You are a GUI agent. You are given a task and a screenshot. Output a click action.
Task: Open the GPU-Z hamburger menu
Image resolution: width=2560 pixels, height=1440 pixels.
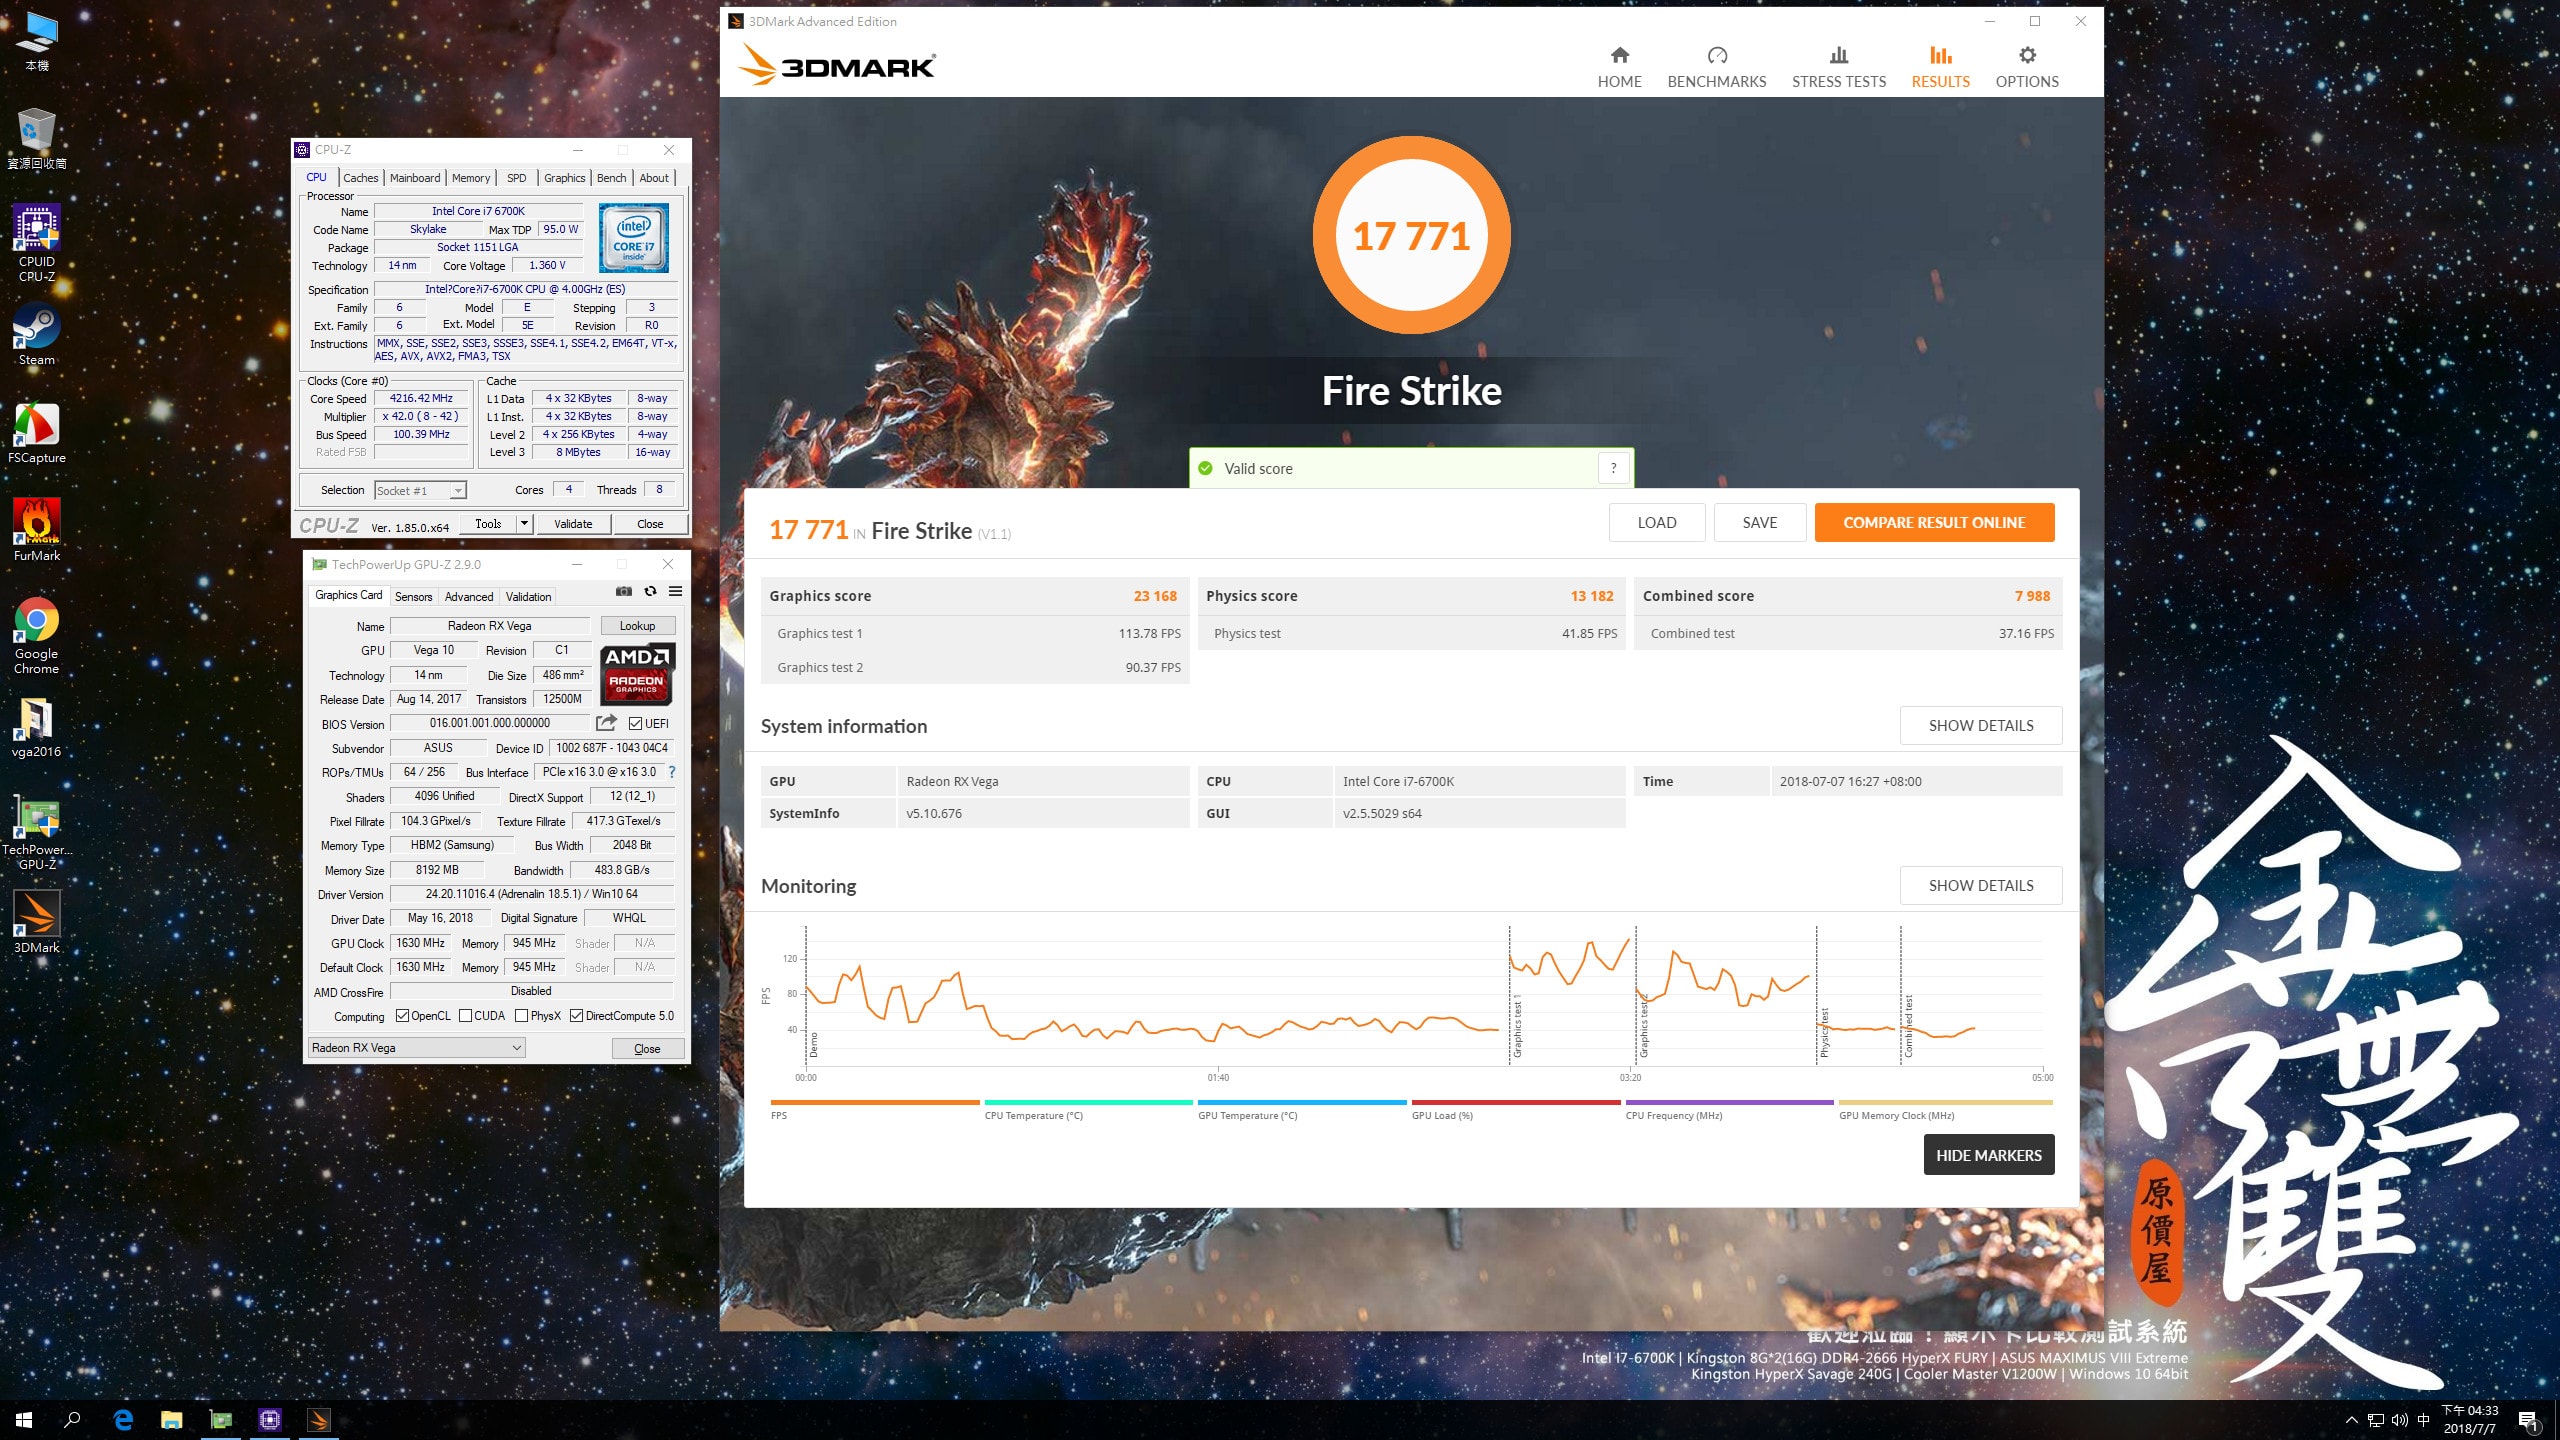click(676, 591)
